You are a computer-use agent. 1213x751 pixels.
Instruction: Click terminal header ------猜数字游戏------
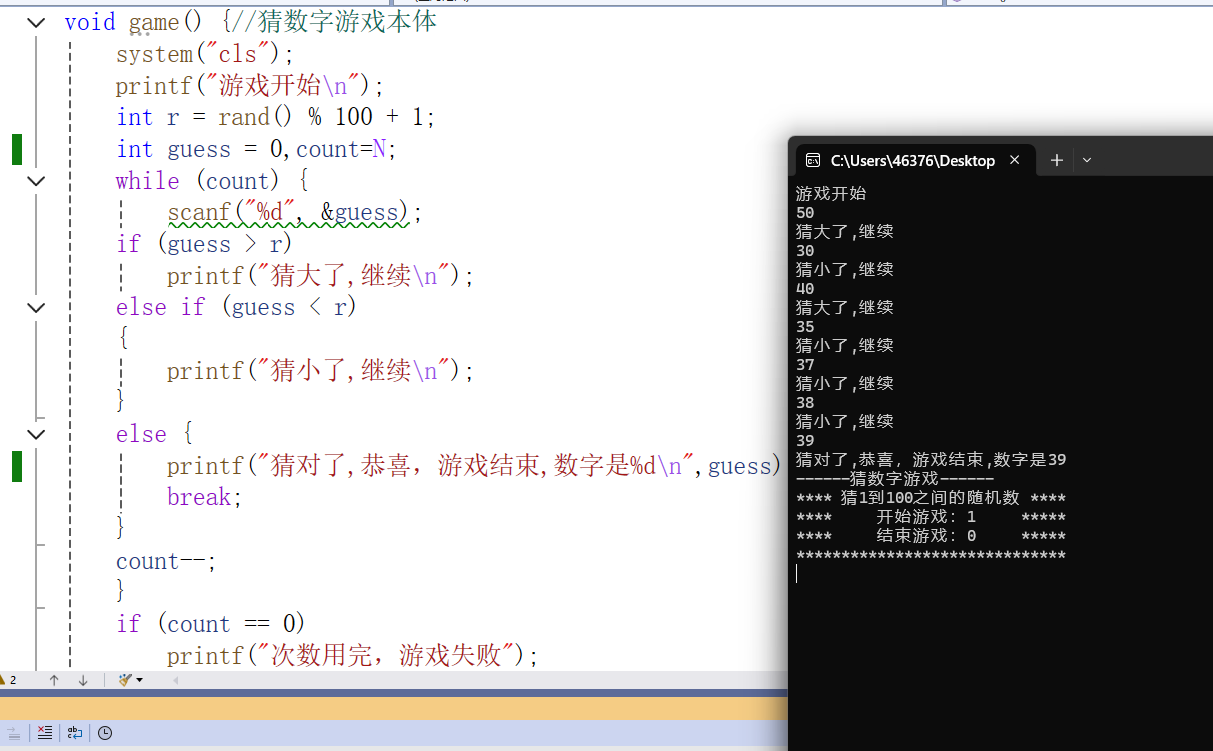click(x=895, y=479)
